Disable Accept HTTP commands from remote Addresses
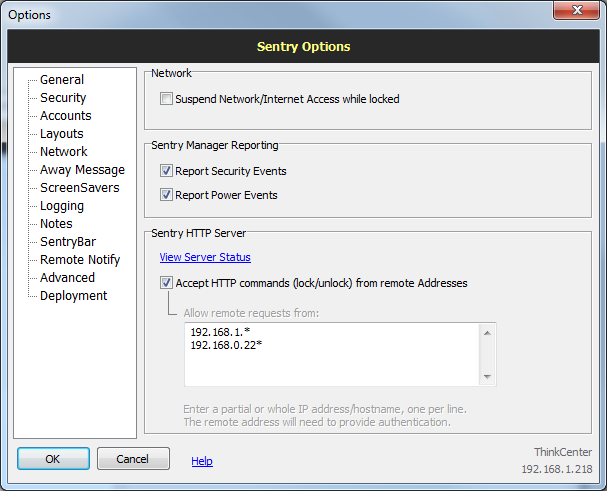 click(166, 283)
